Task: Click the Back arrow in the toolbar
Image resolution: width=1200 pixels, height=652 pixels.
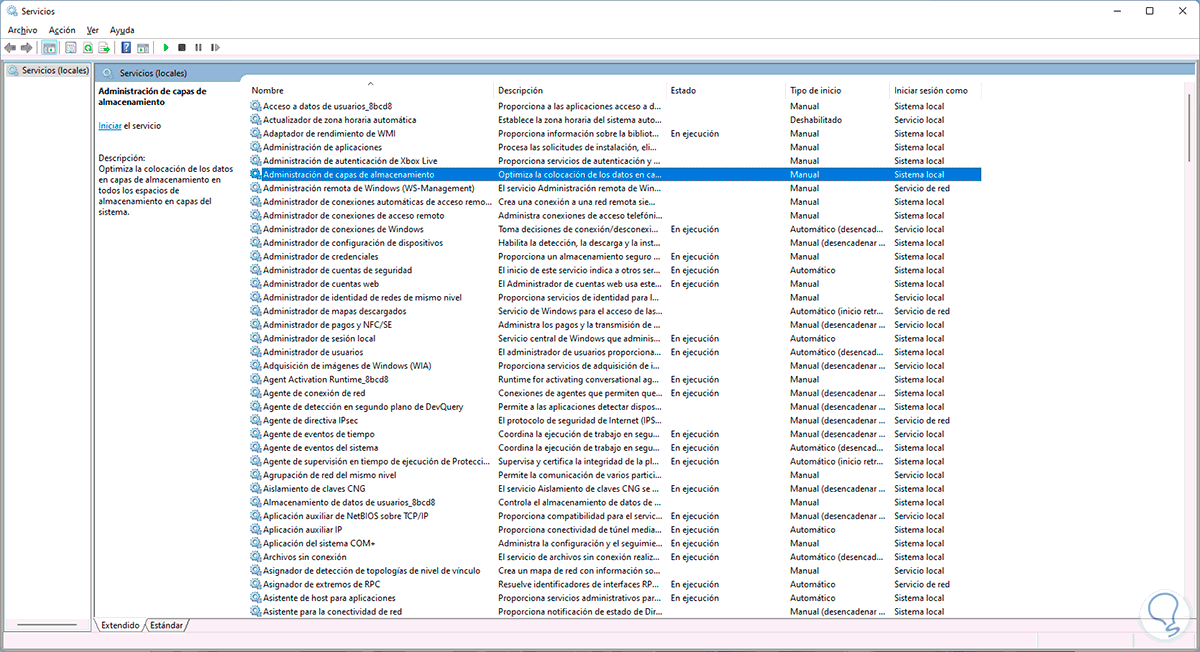Action: pos(10,47)
